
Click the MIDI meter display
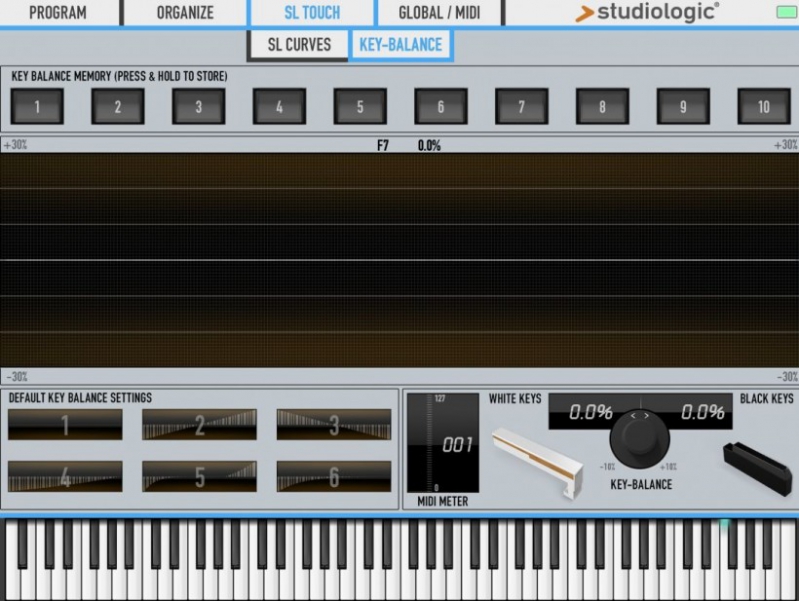pos(443,442)
